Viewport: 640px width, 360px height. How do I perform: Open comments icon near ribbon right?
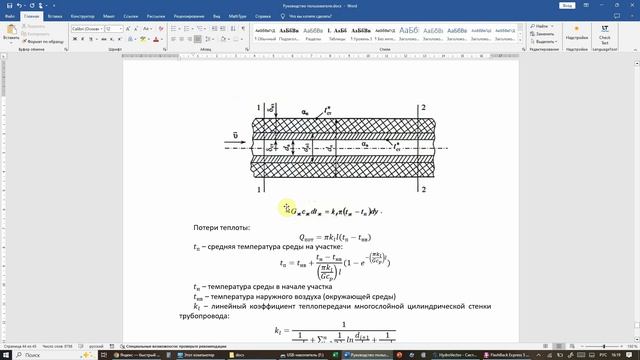617,16
